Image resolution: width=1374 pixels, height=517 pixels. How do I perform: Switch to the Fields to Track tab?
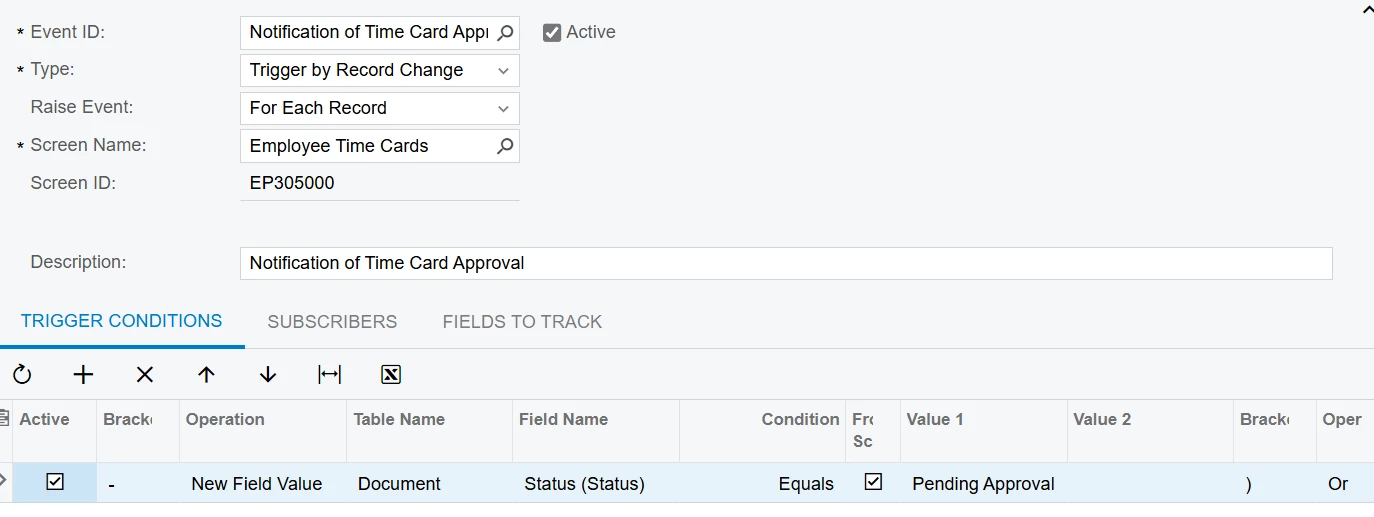click(x=522, y=322)
